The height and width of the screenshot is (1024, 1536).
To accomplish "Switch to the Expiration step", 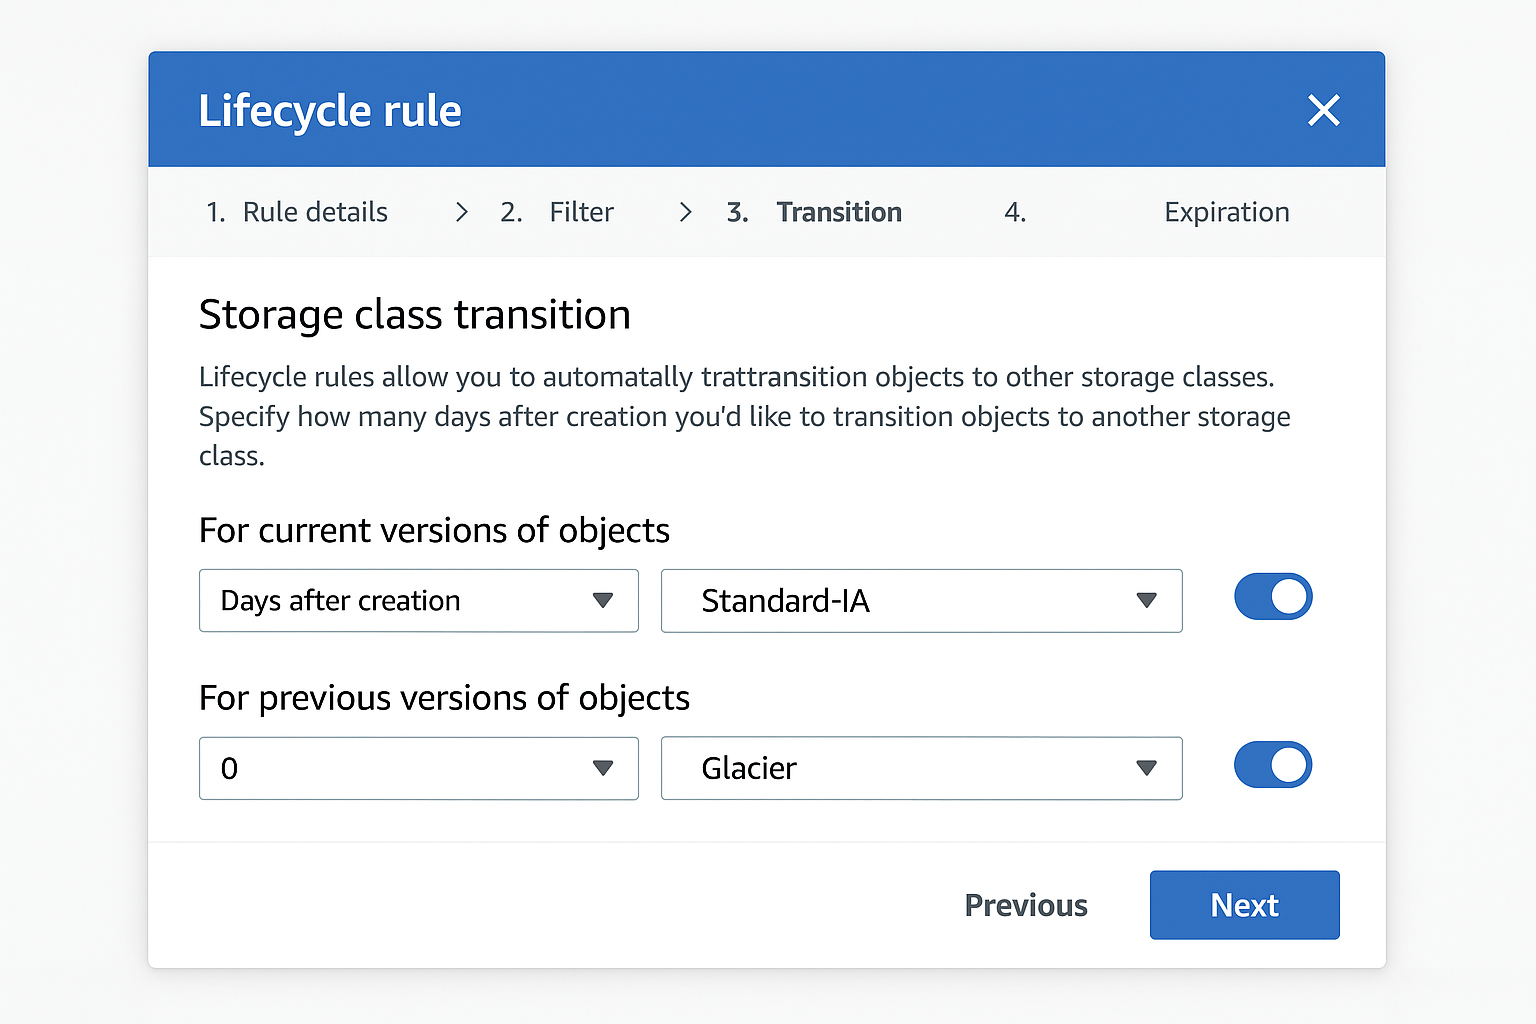I will (x=1226, y=212).
